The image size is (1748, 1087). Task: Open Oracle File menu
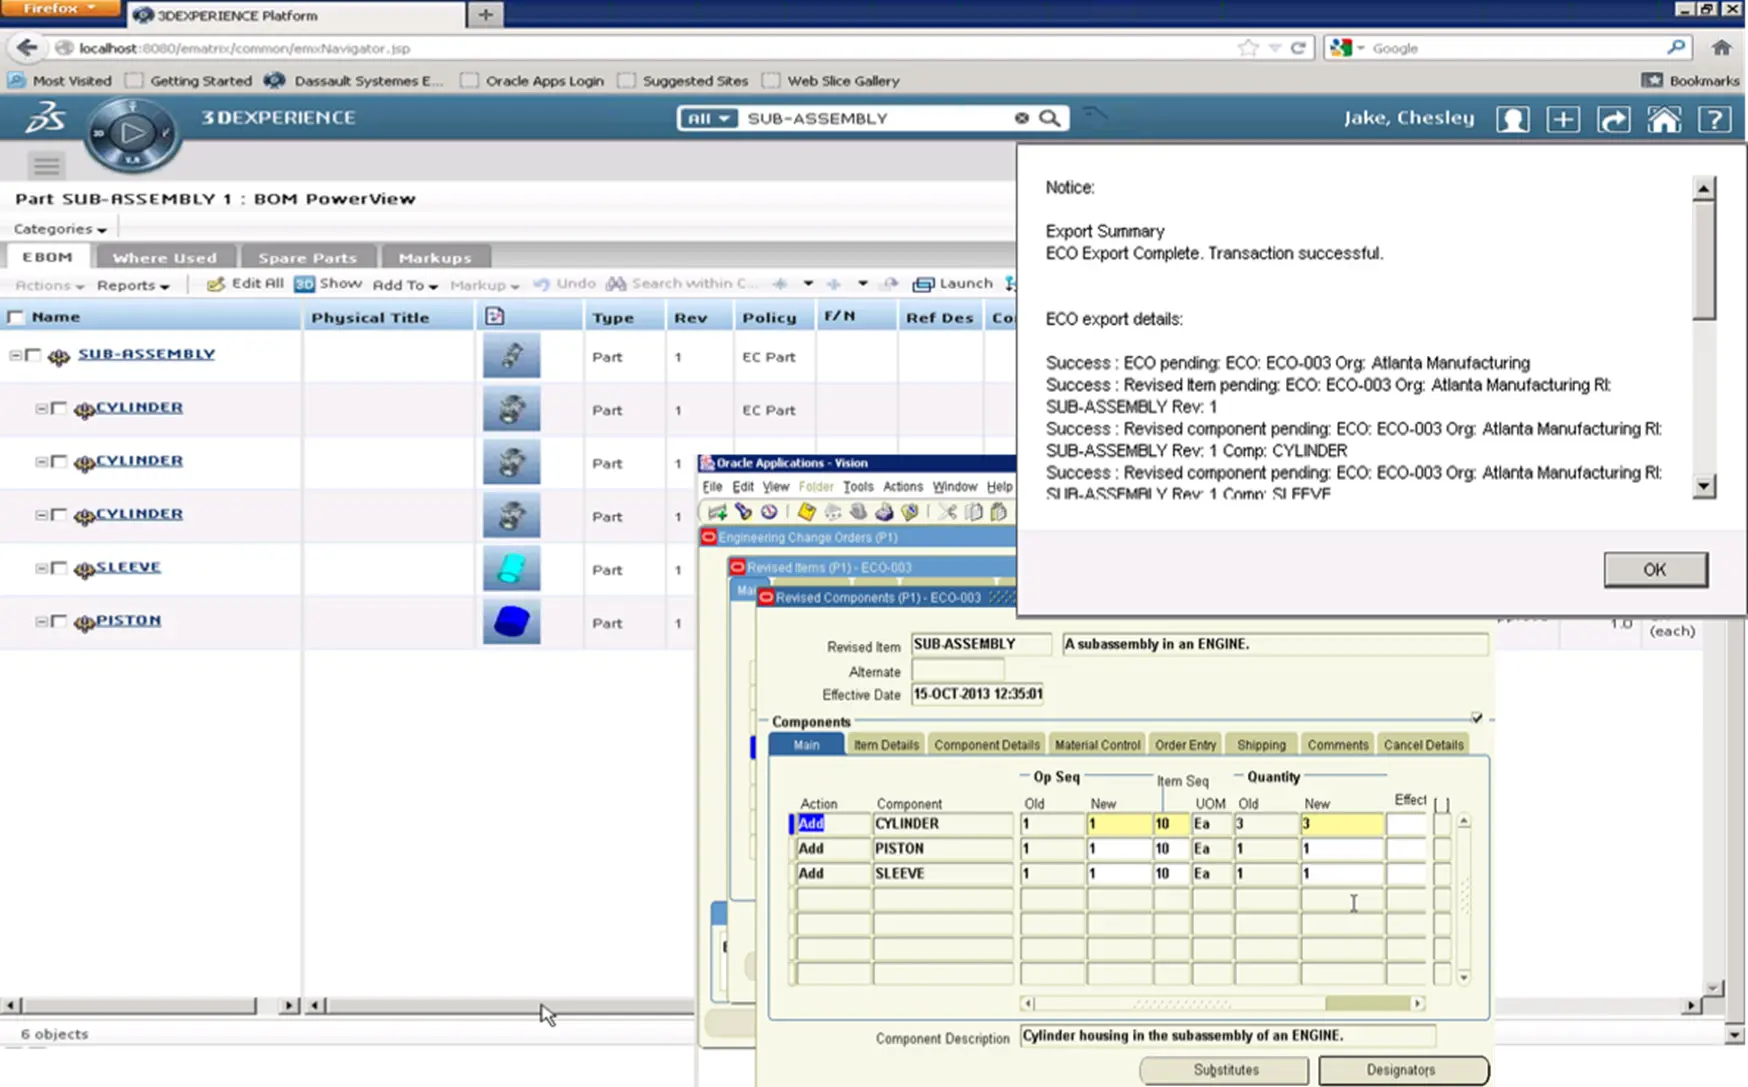click(712, 487)
